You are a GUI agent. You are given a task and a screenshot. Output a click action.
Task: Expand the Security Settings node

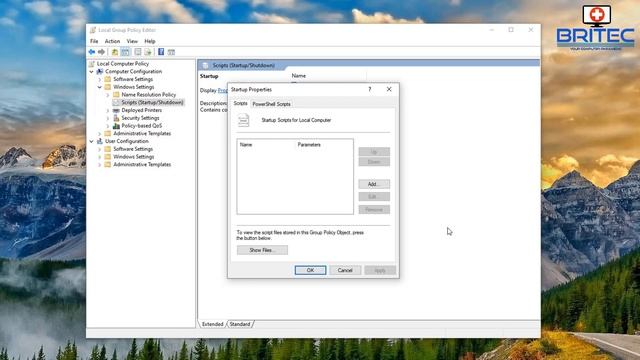coord(108,118)
